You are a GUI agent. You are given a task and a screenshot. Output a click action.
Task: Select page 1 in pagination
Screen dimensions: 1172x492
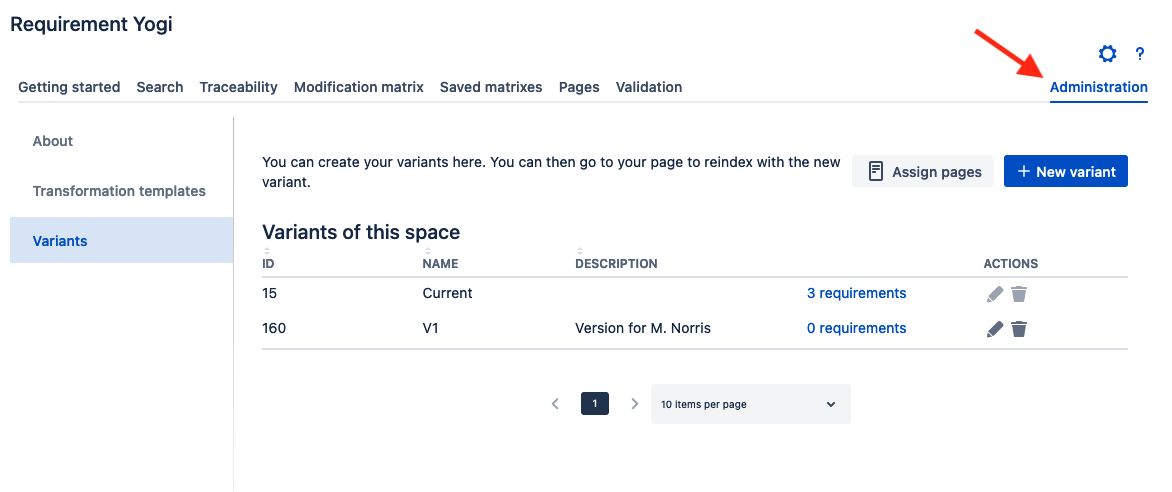coord(595,404)
